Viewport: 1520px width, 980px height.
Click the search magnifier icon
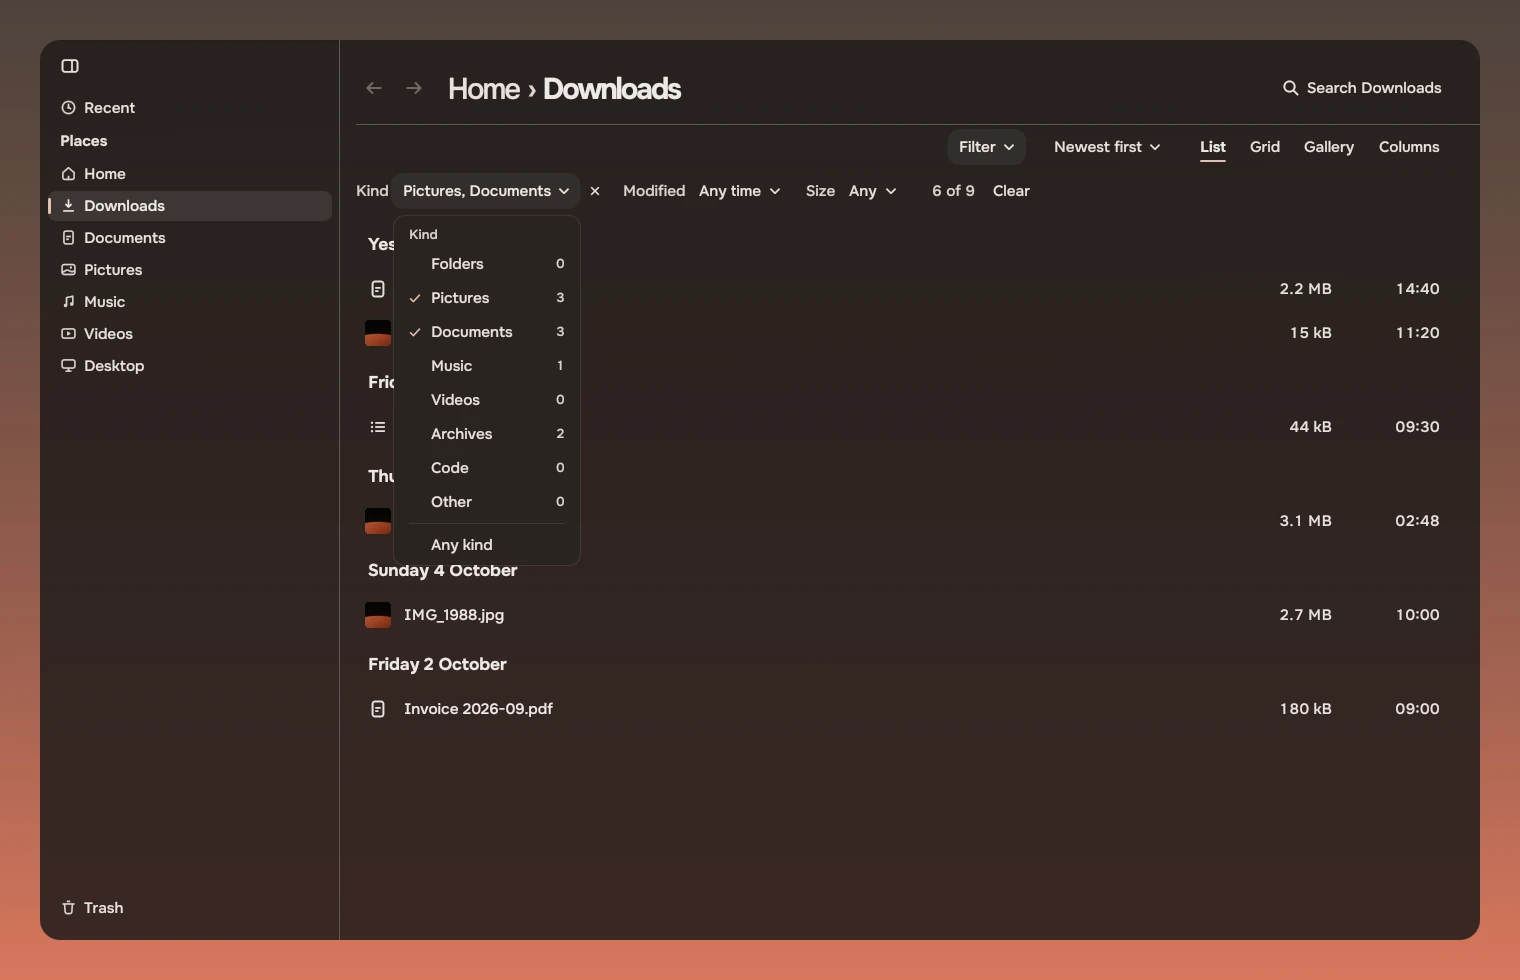point(1290,88)
